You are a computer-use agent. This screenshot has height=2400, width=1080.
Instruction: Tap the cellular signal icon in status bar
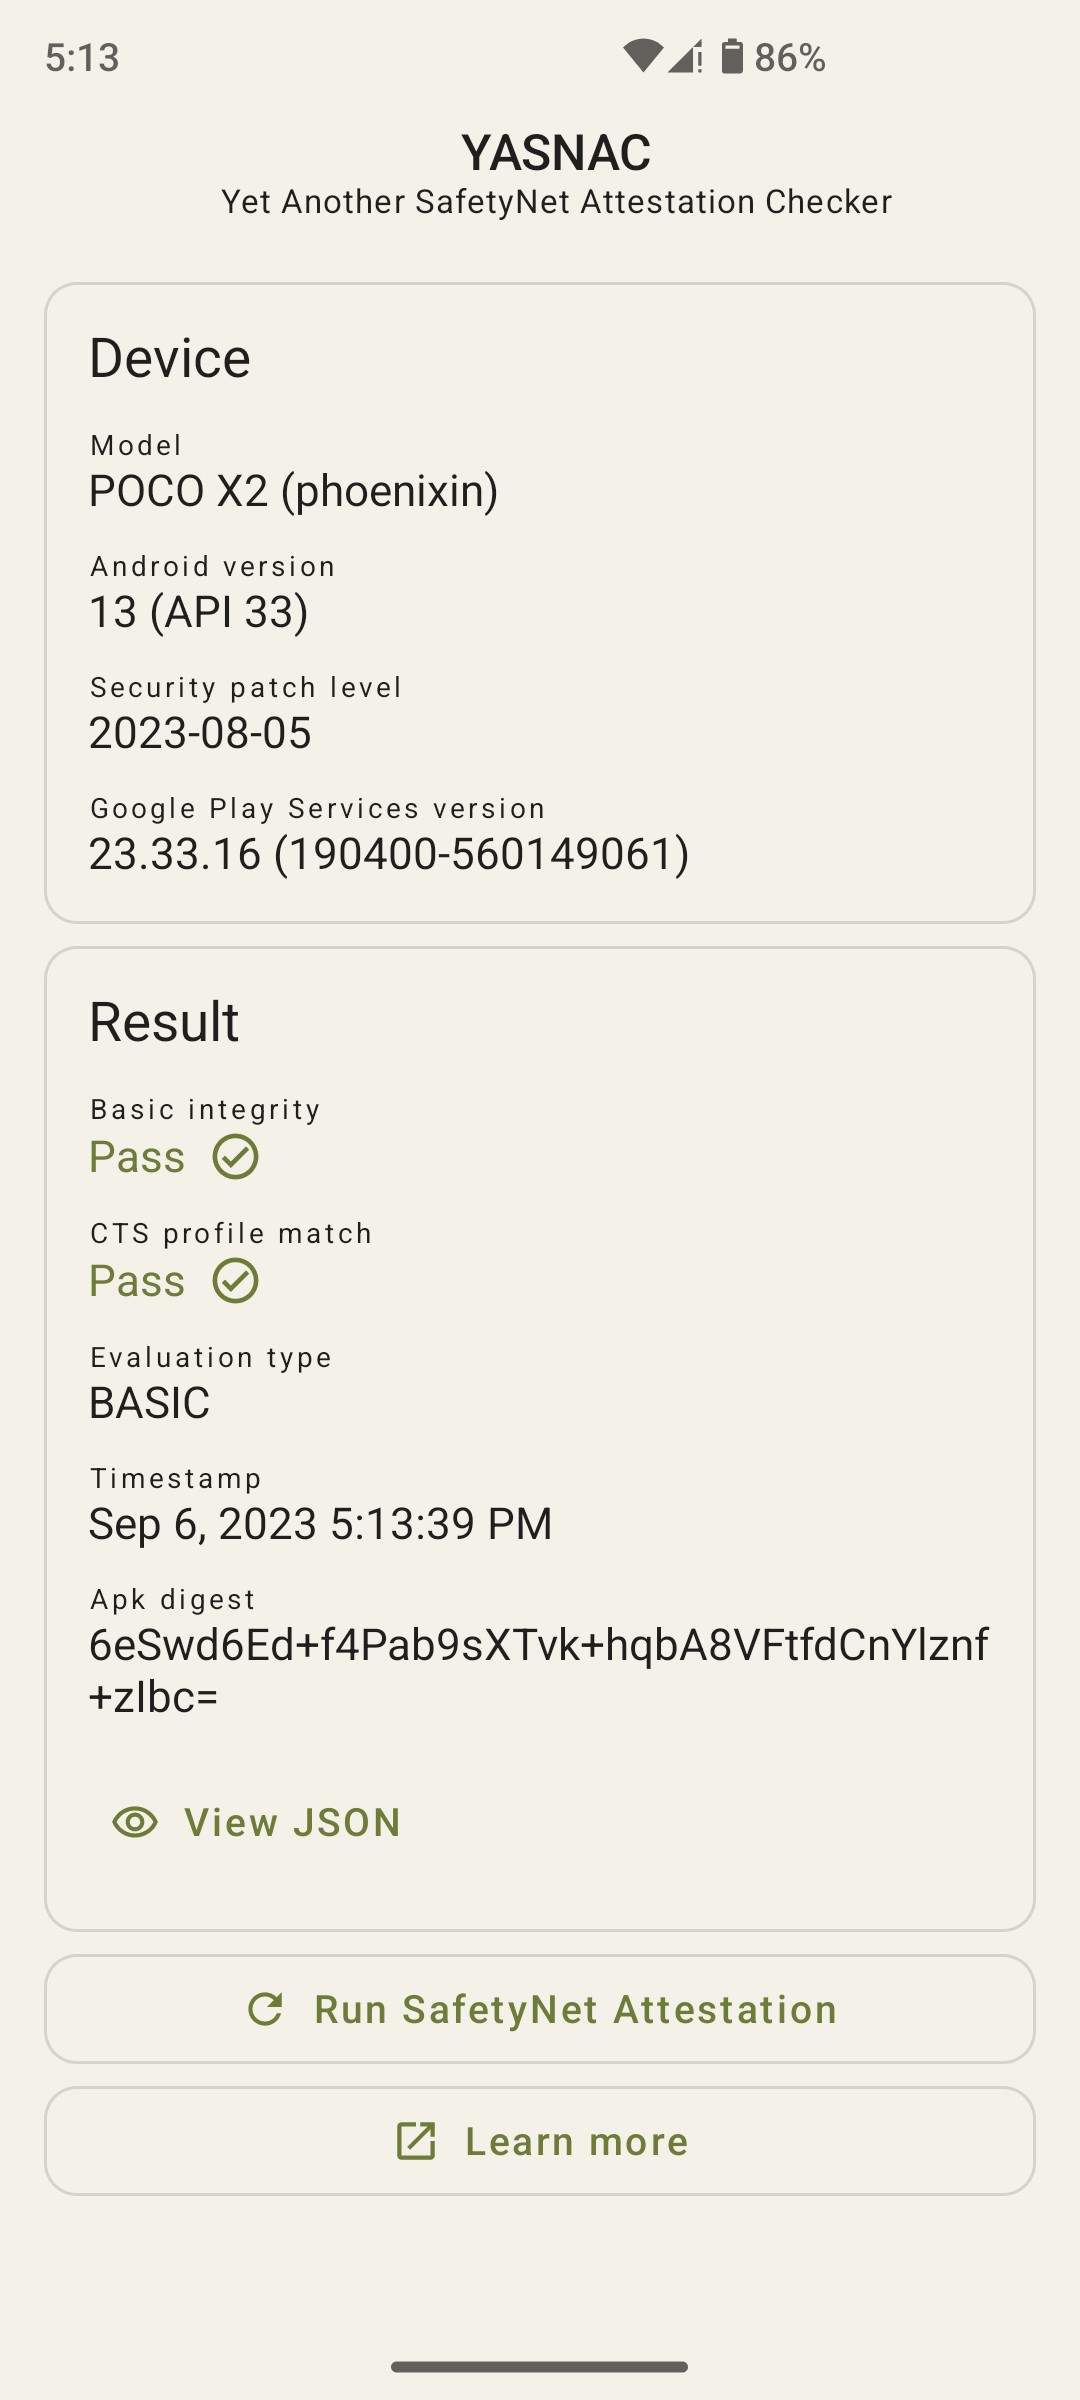685,56
